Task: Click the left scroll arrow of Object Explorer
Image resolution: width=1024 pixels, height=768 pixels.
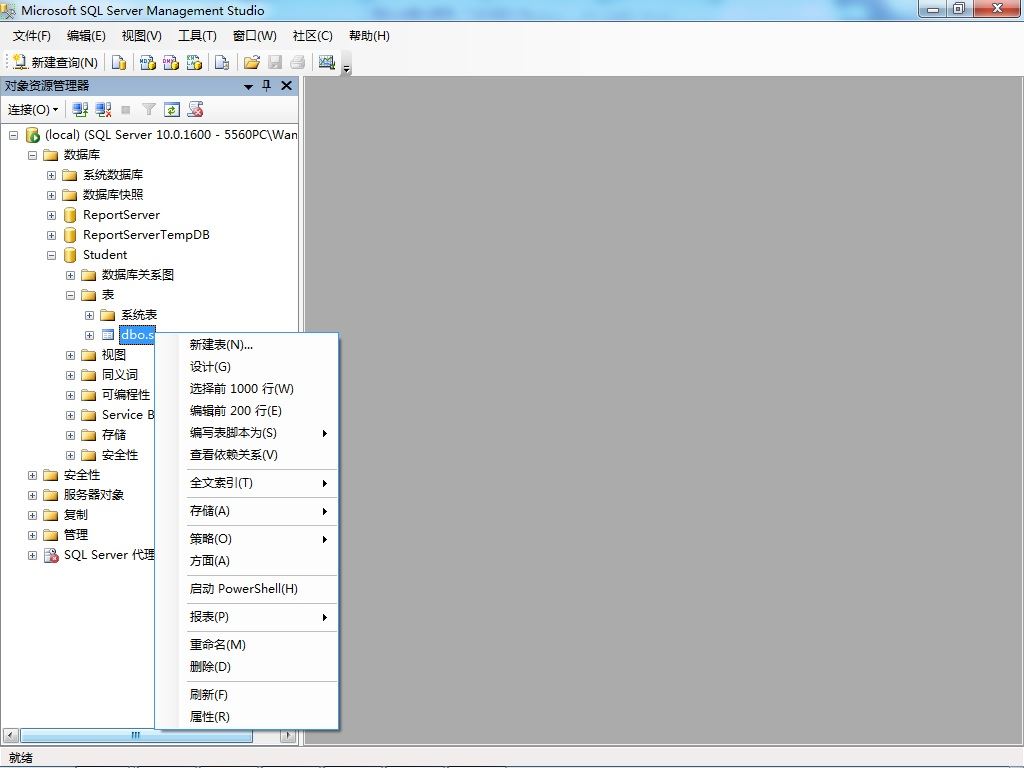Action: [10, 735]
